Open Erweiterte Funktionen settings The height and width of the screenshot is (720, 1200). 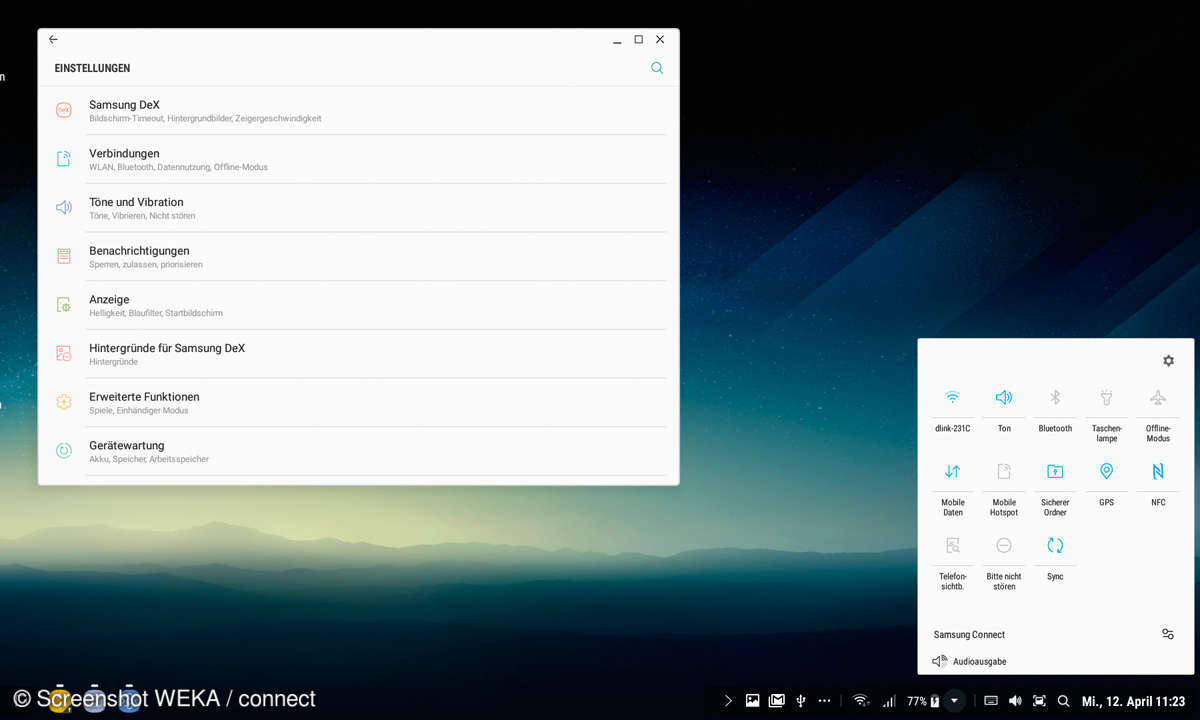pos(360,403)
